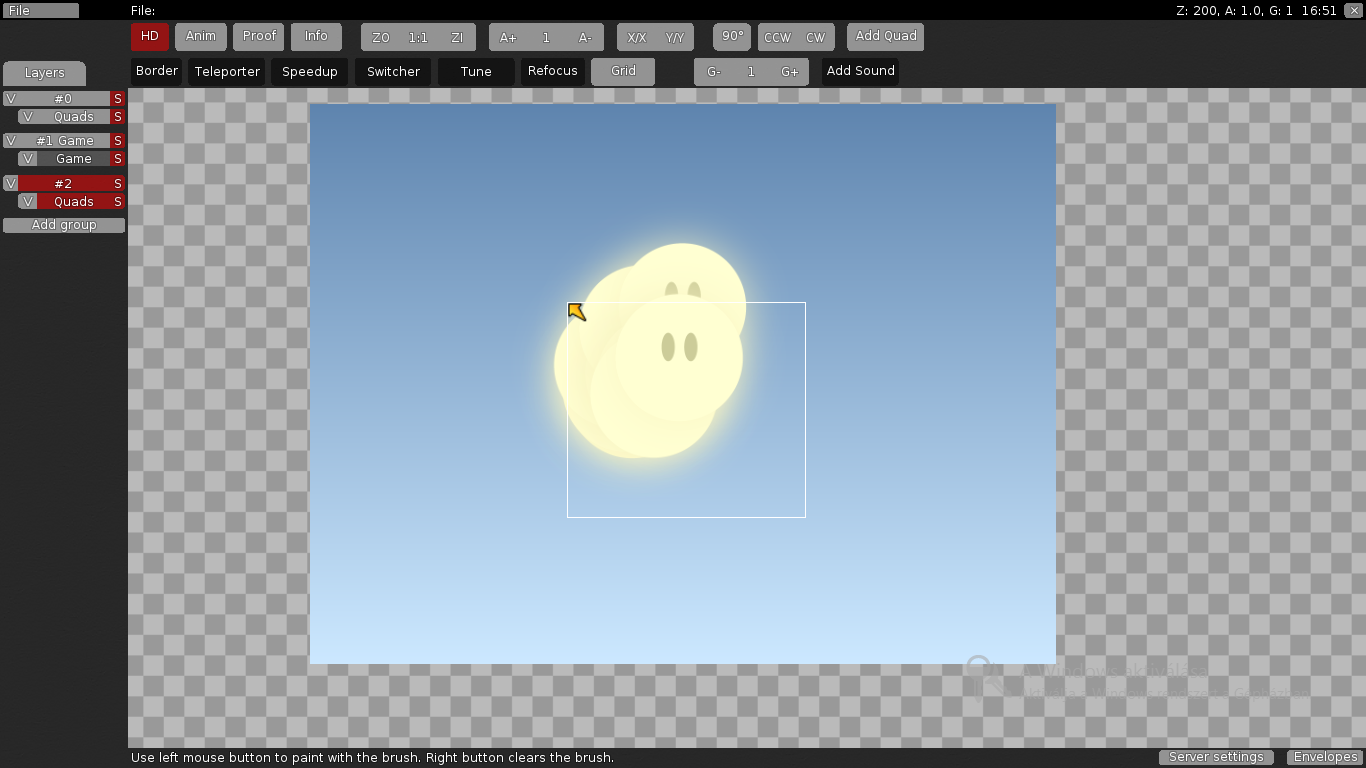Hide group #1 Game using its V toggle
Screen dimensions: 1366x768
tap(11, 141)
